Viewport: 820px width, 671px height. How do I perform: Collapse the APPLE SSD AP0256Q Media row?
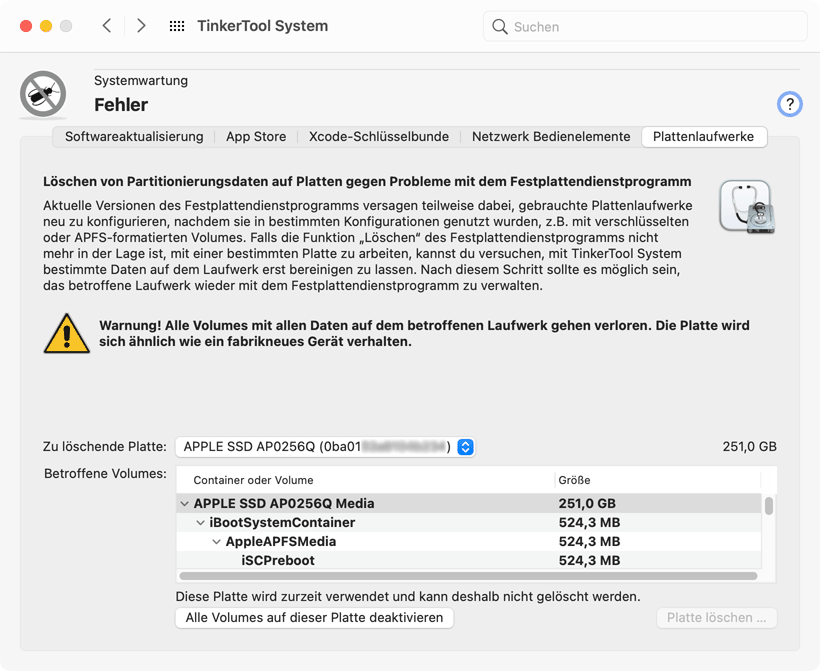(x=184, y=504)
